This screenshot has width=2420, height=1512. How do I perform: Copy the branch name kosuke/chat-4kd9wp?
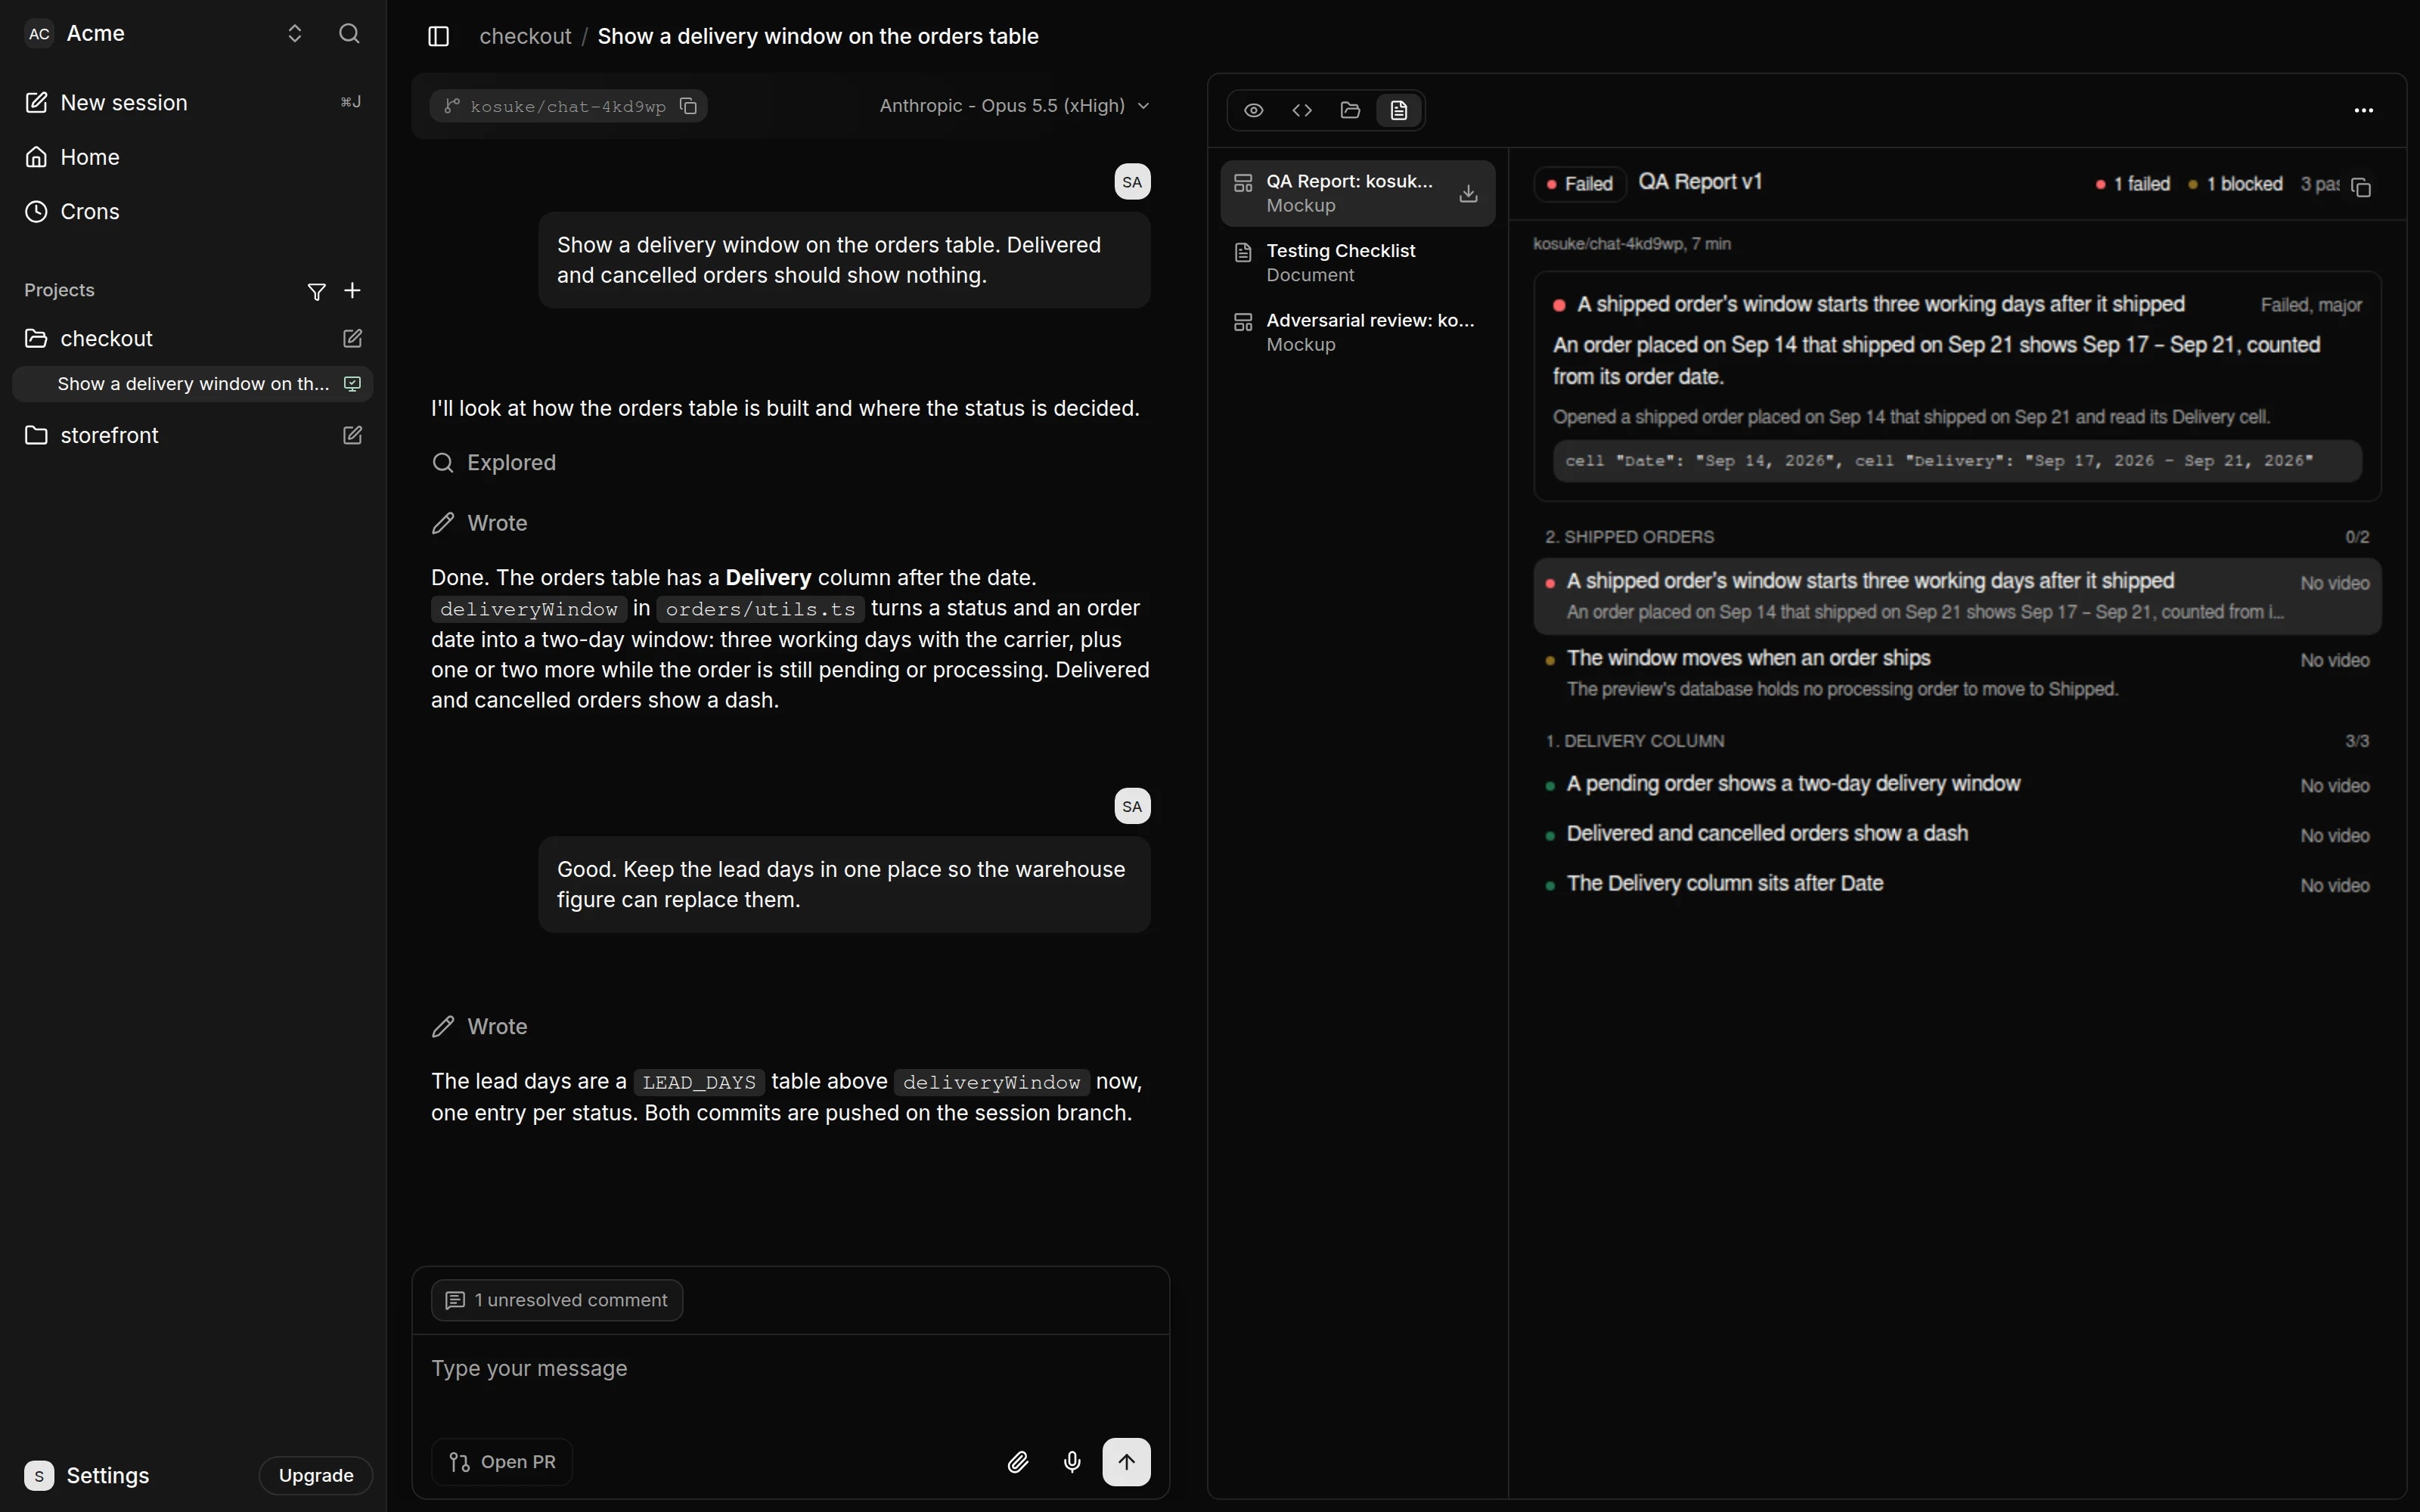(x=688, y=106)
